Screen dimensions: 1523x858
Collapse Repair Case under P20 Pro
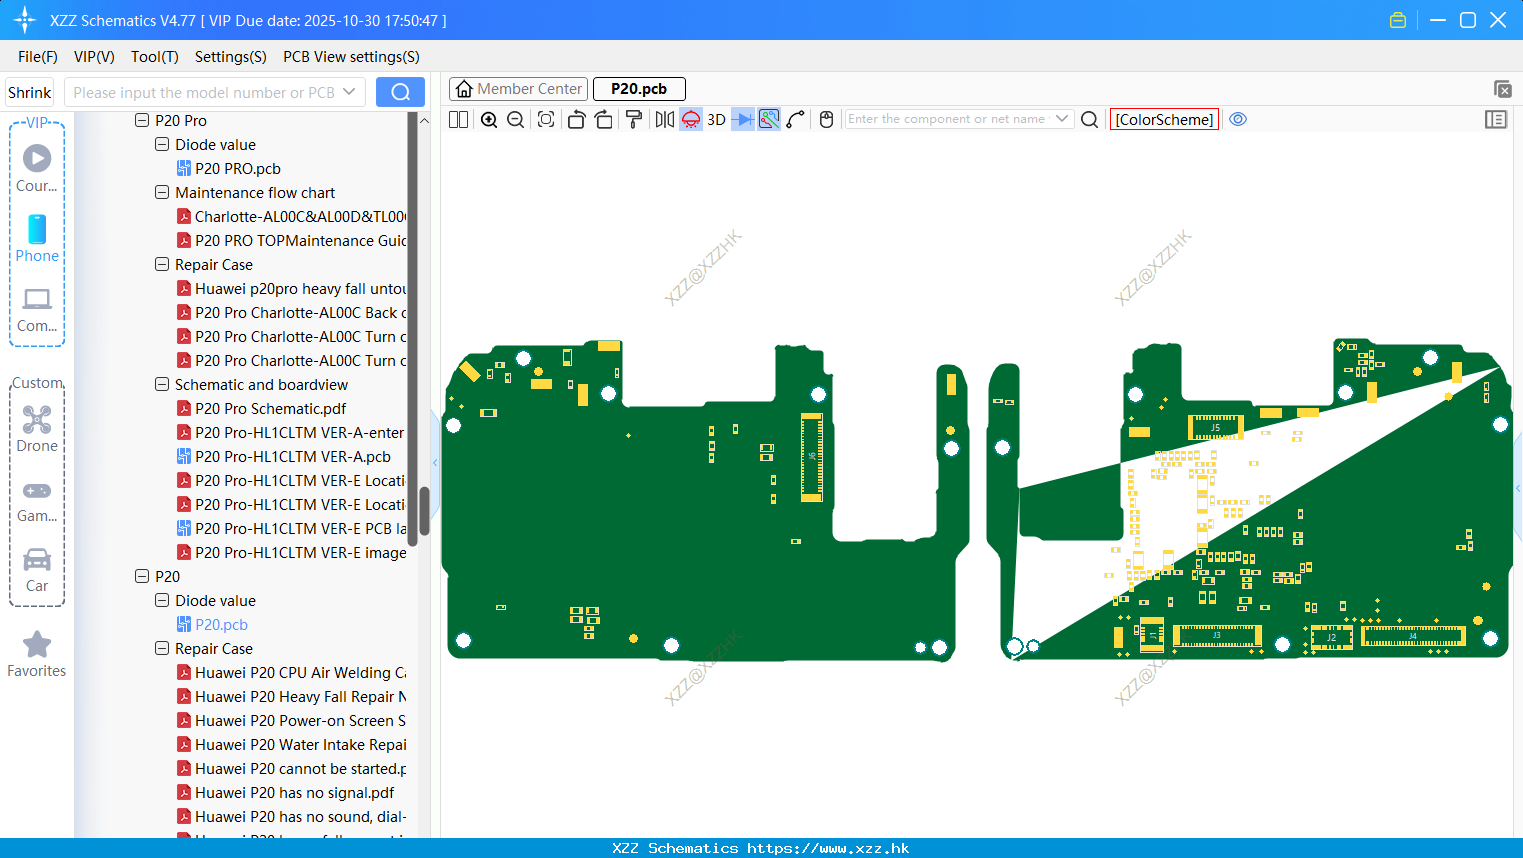click(x=162, y=264)
